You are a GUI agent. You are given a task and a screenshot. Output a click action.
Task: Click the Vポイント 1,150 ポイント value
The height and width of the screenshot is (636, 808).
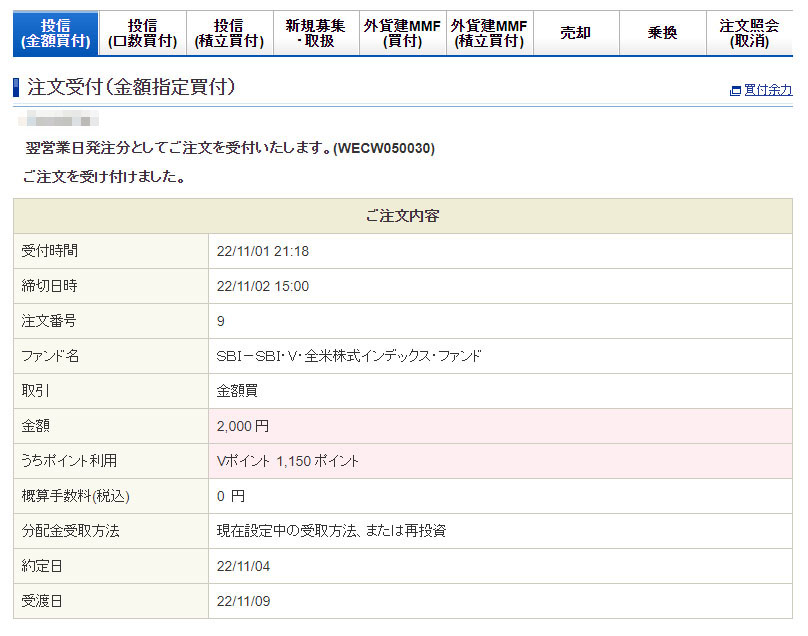tap(288, 461)
